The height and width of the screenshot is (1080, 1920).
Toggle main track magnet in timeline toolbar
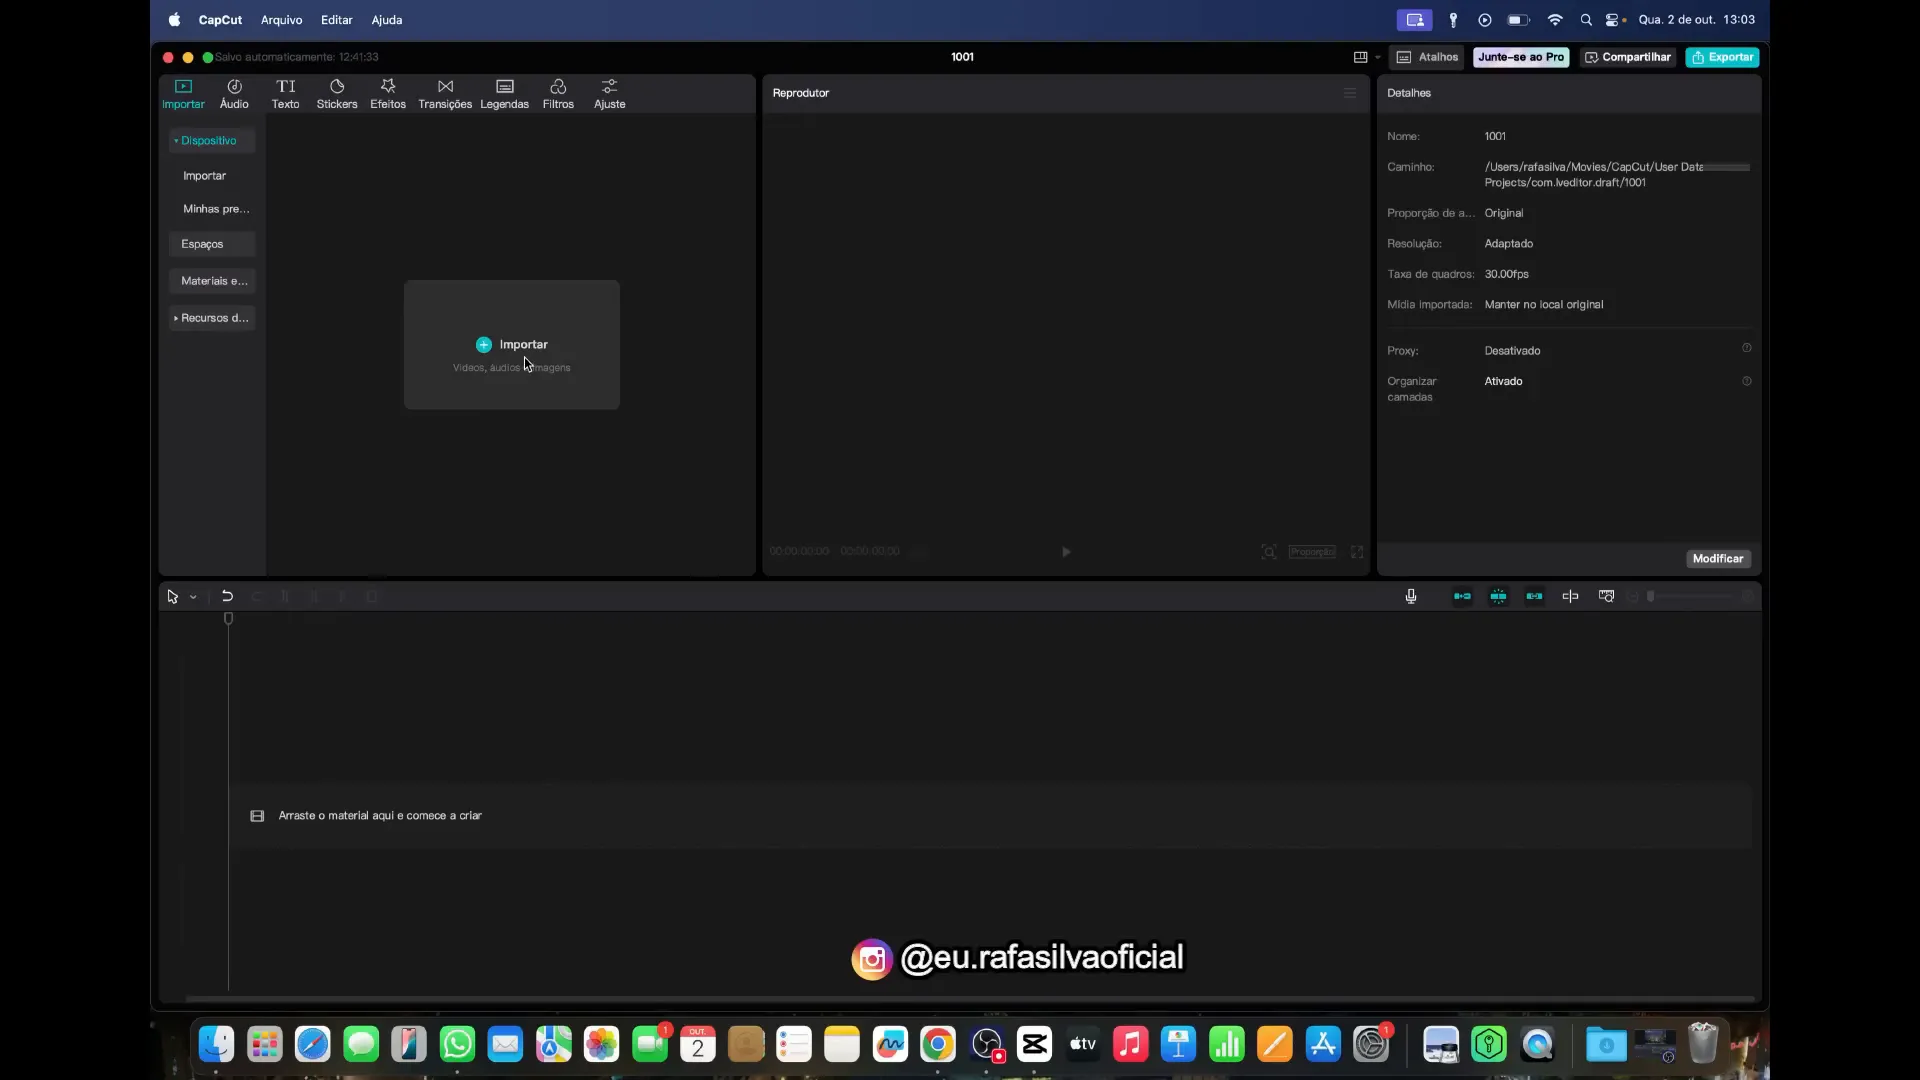(x=1462, y=596)
